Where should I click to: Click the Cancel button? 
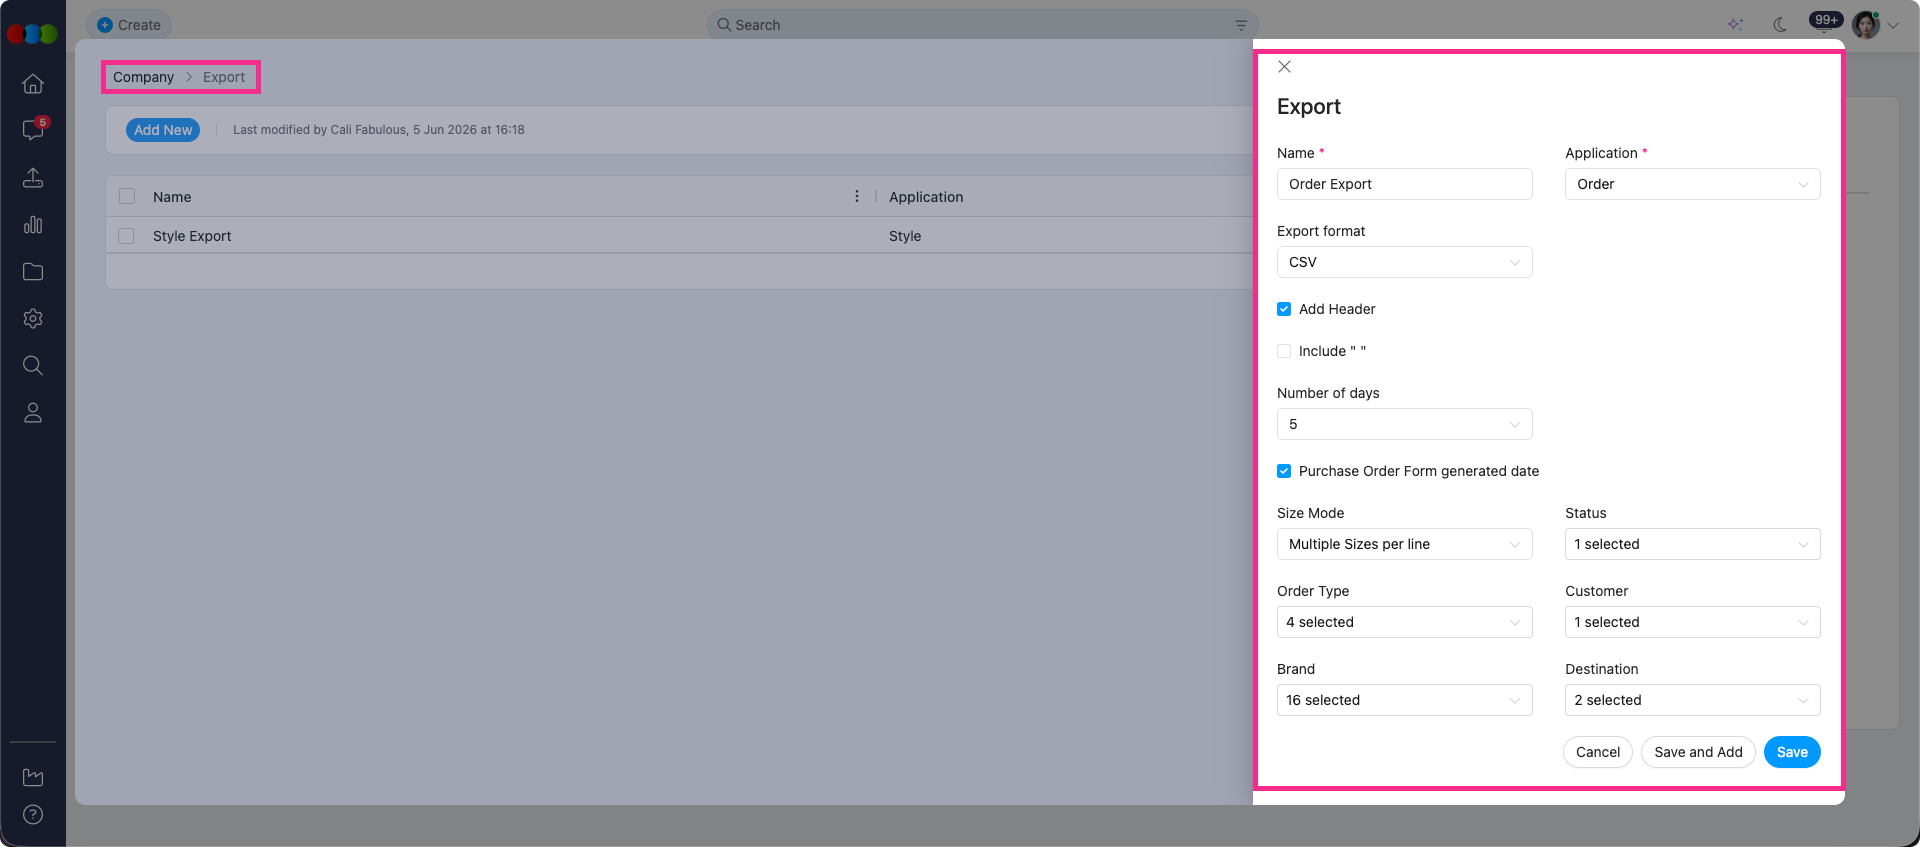pyautogui.click(x=1598, y=752)
